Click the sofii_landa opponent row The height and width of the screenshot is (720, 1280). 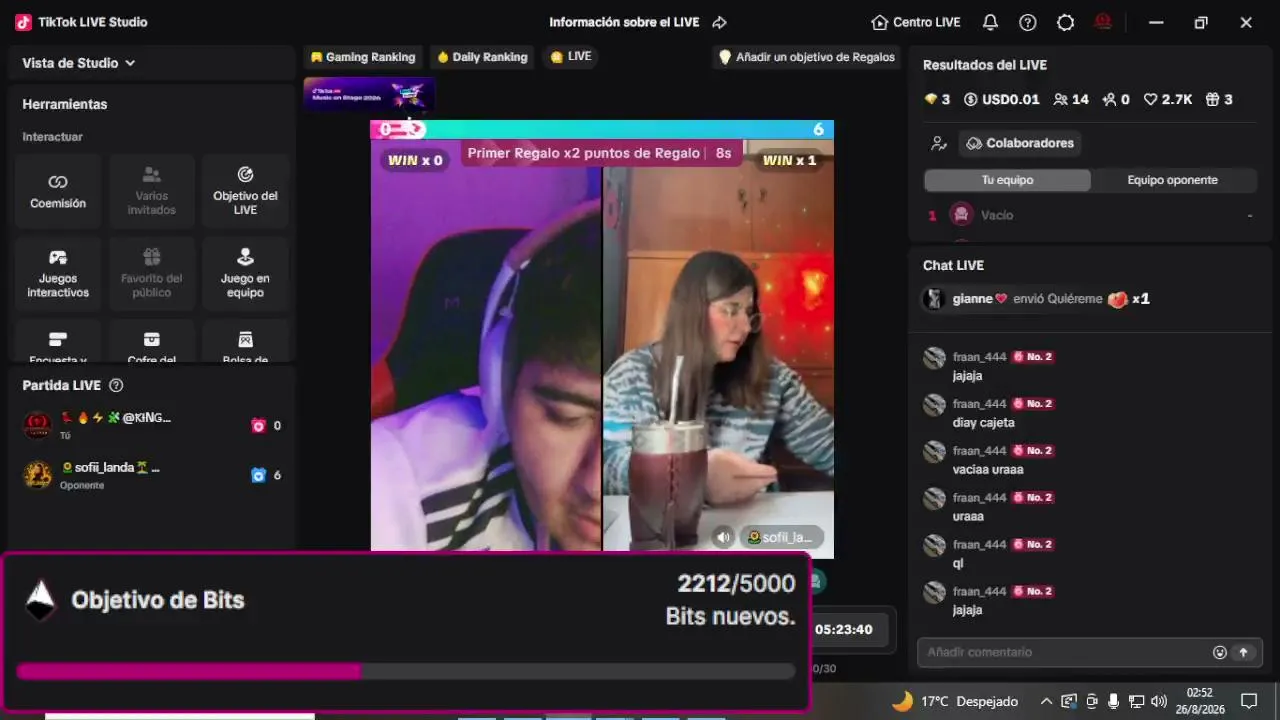(152, 475)
